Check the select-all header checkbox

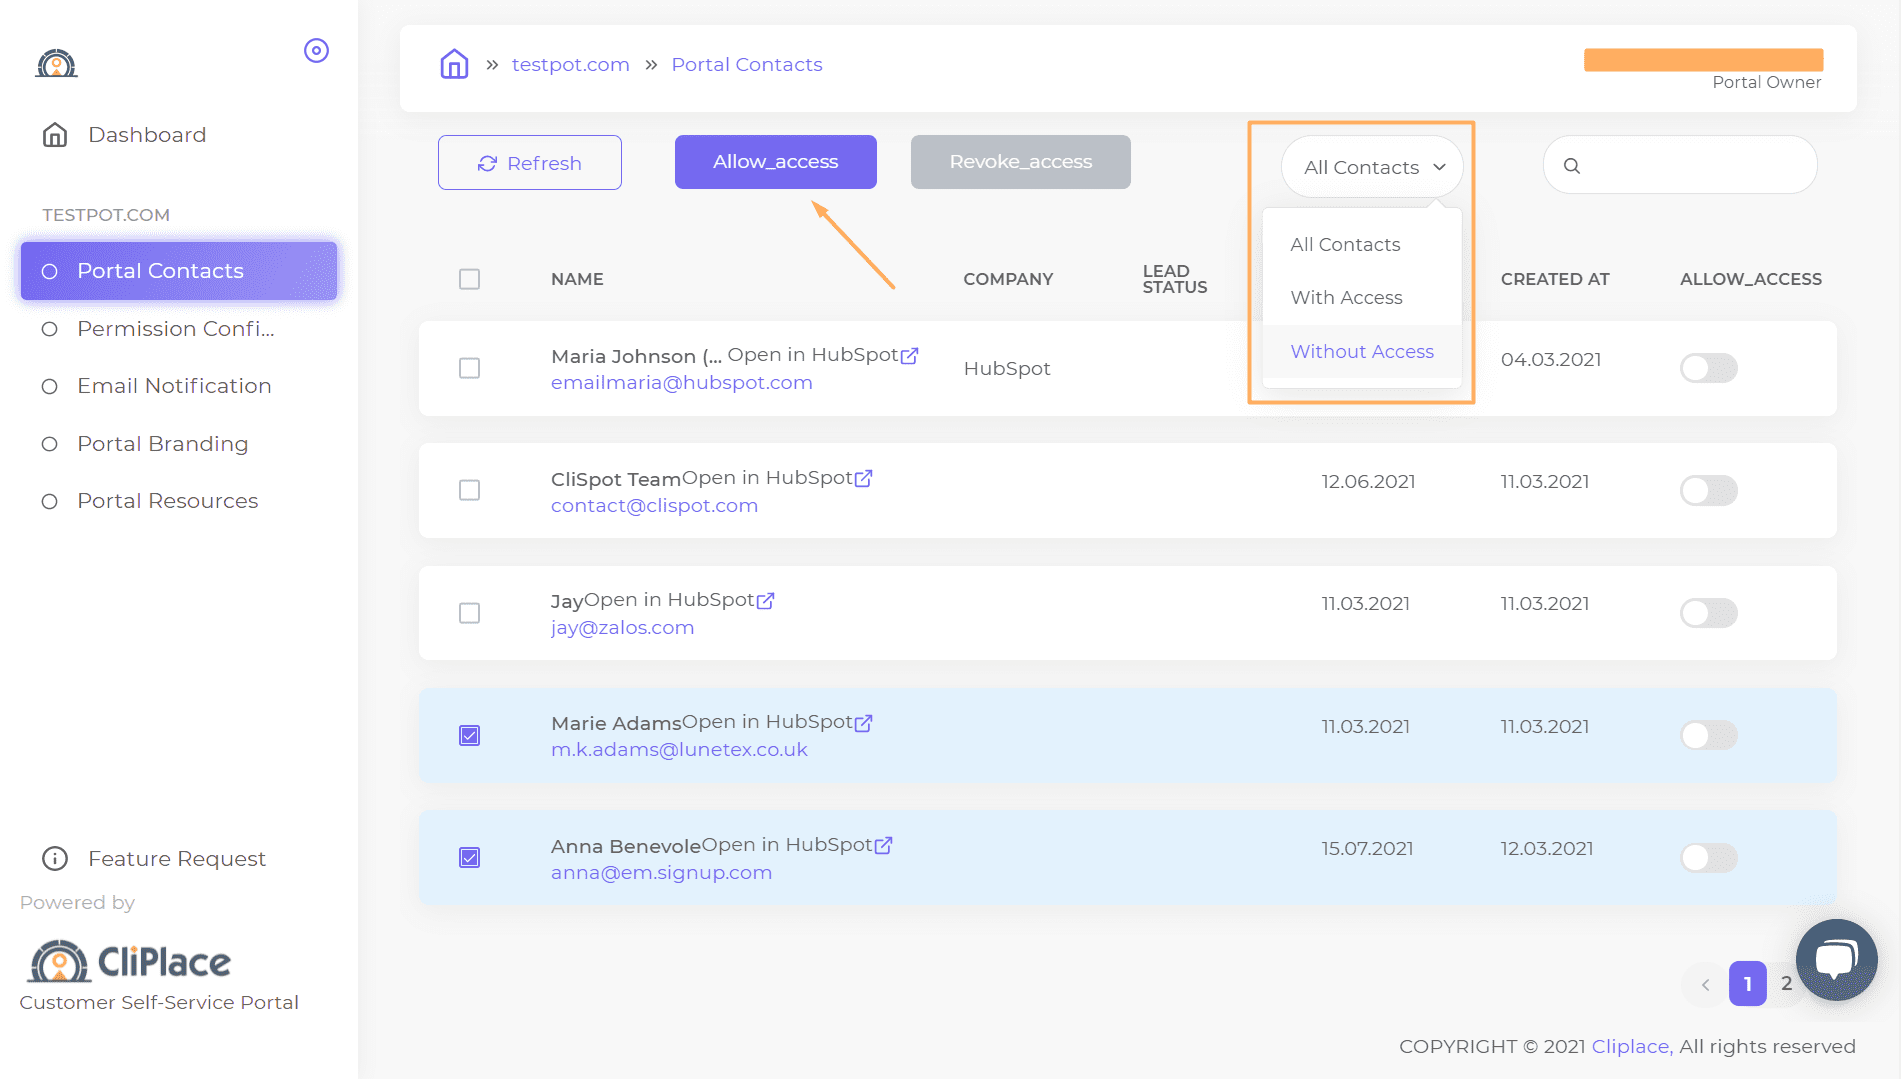pos(469,279)
